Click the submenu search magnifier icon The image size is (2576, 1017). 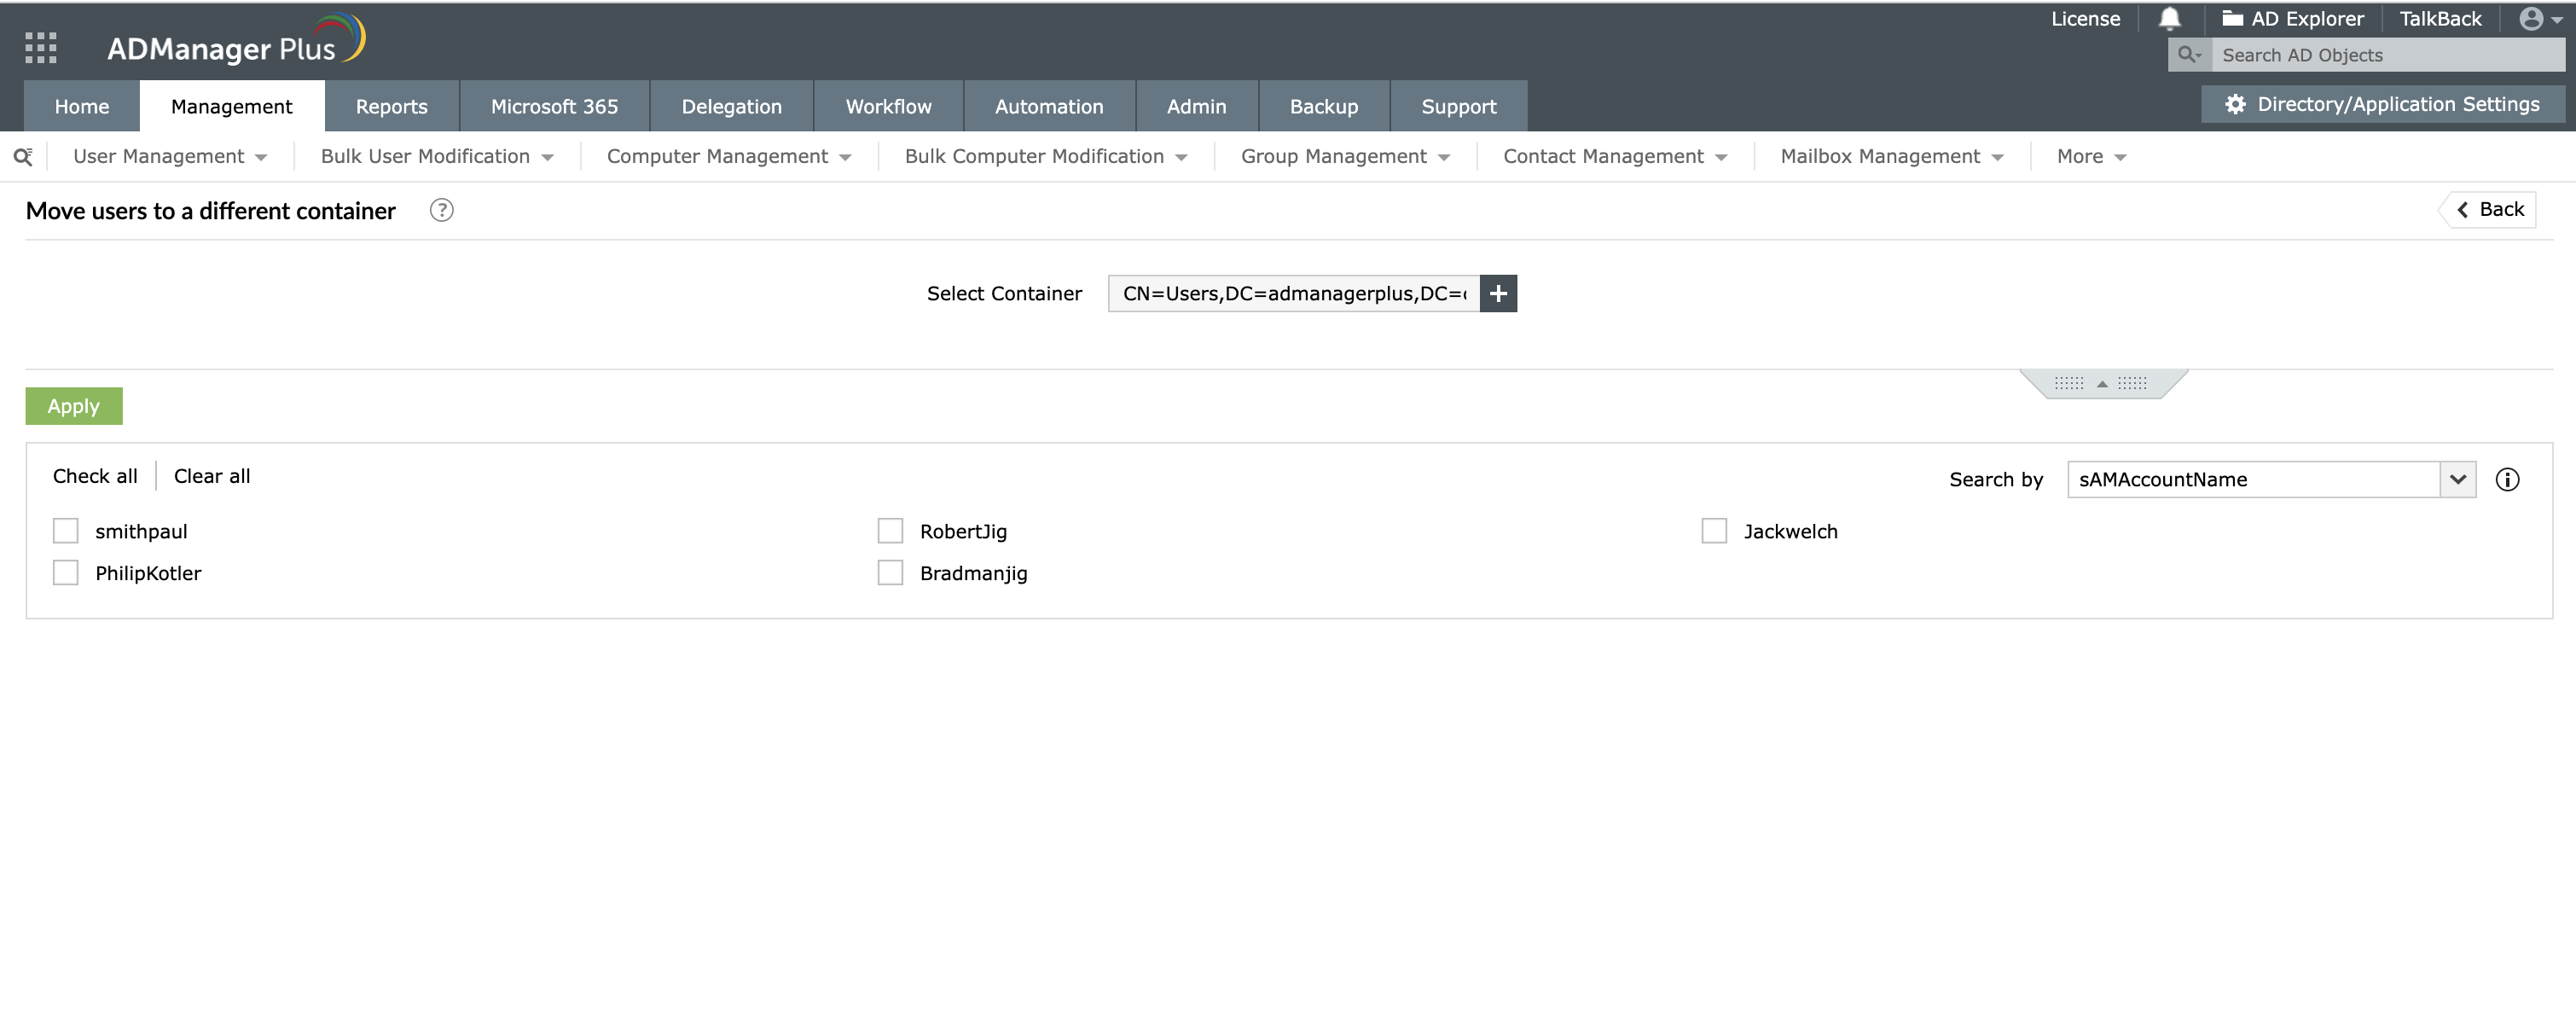tap(23, 157)
